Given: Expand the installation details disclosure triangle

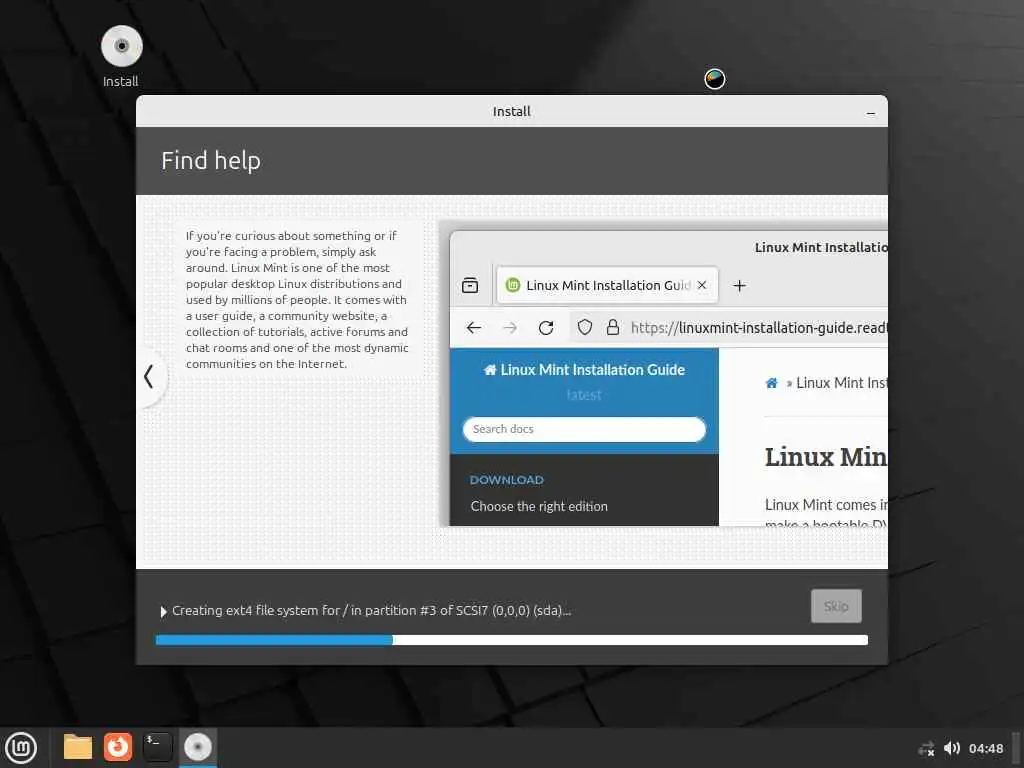Looking at the screenshot, I should point(163,611).
